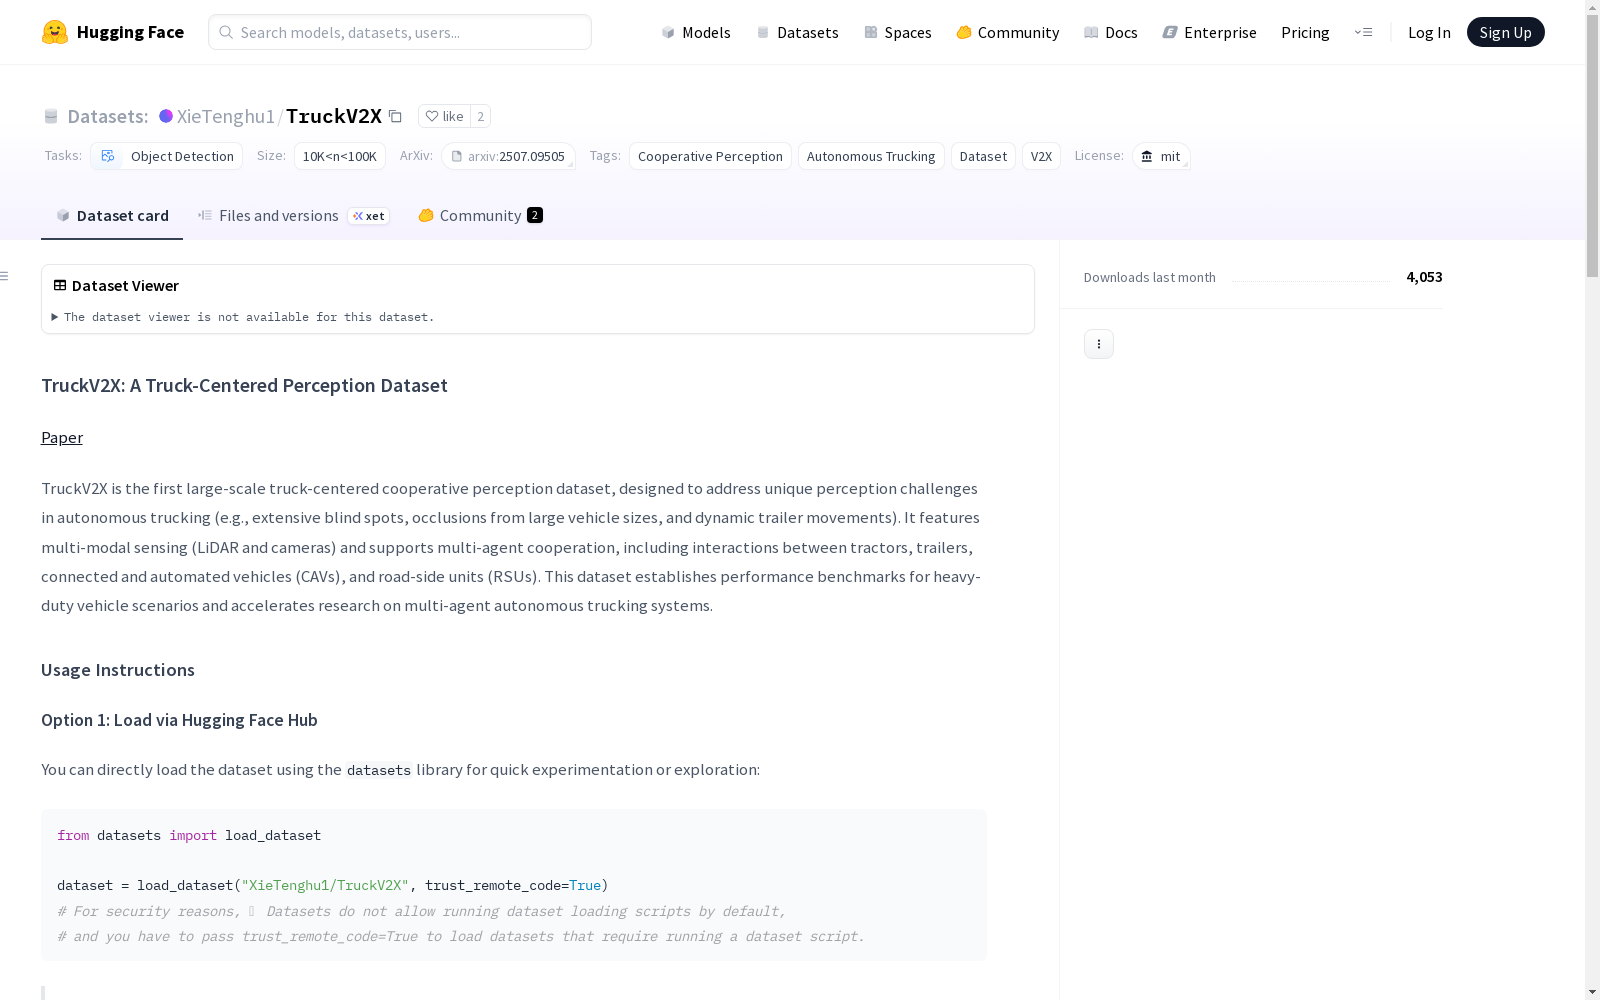The height and width of the screenshot is (1000, 1600).
Task: Click the load_dataset code line
Action: pos(333,885)
